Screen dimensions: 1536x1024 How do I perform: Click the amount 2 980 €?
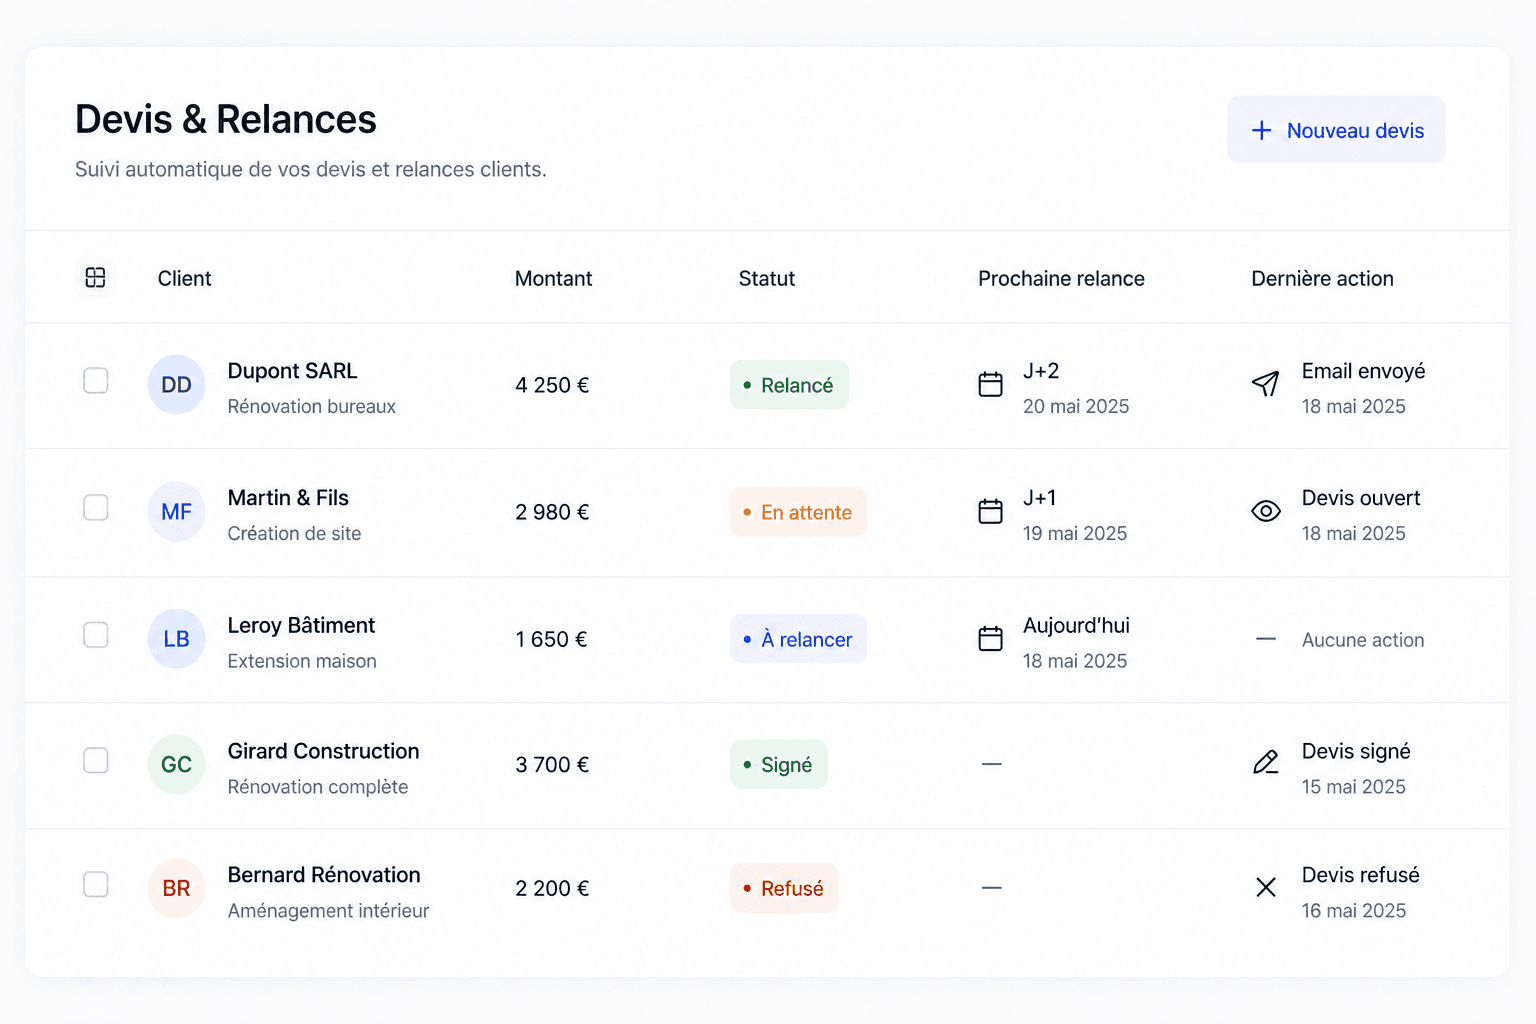(552, 512)
